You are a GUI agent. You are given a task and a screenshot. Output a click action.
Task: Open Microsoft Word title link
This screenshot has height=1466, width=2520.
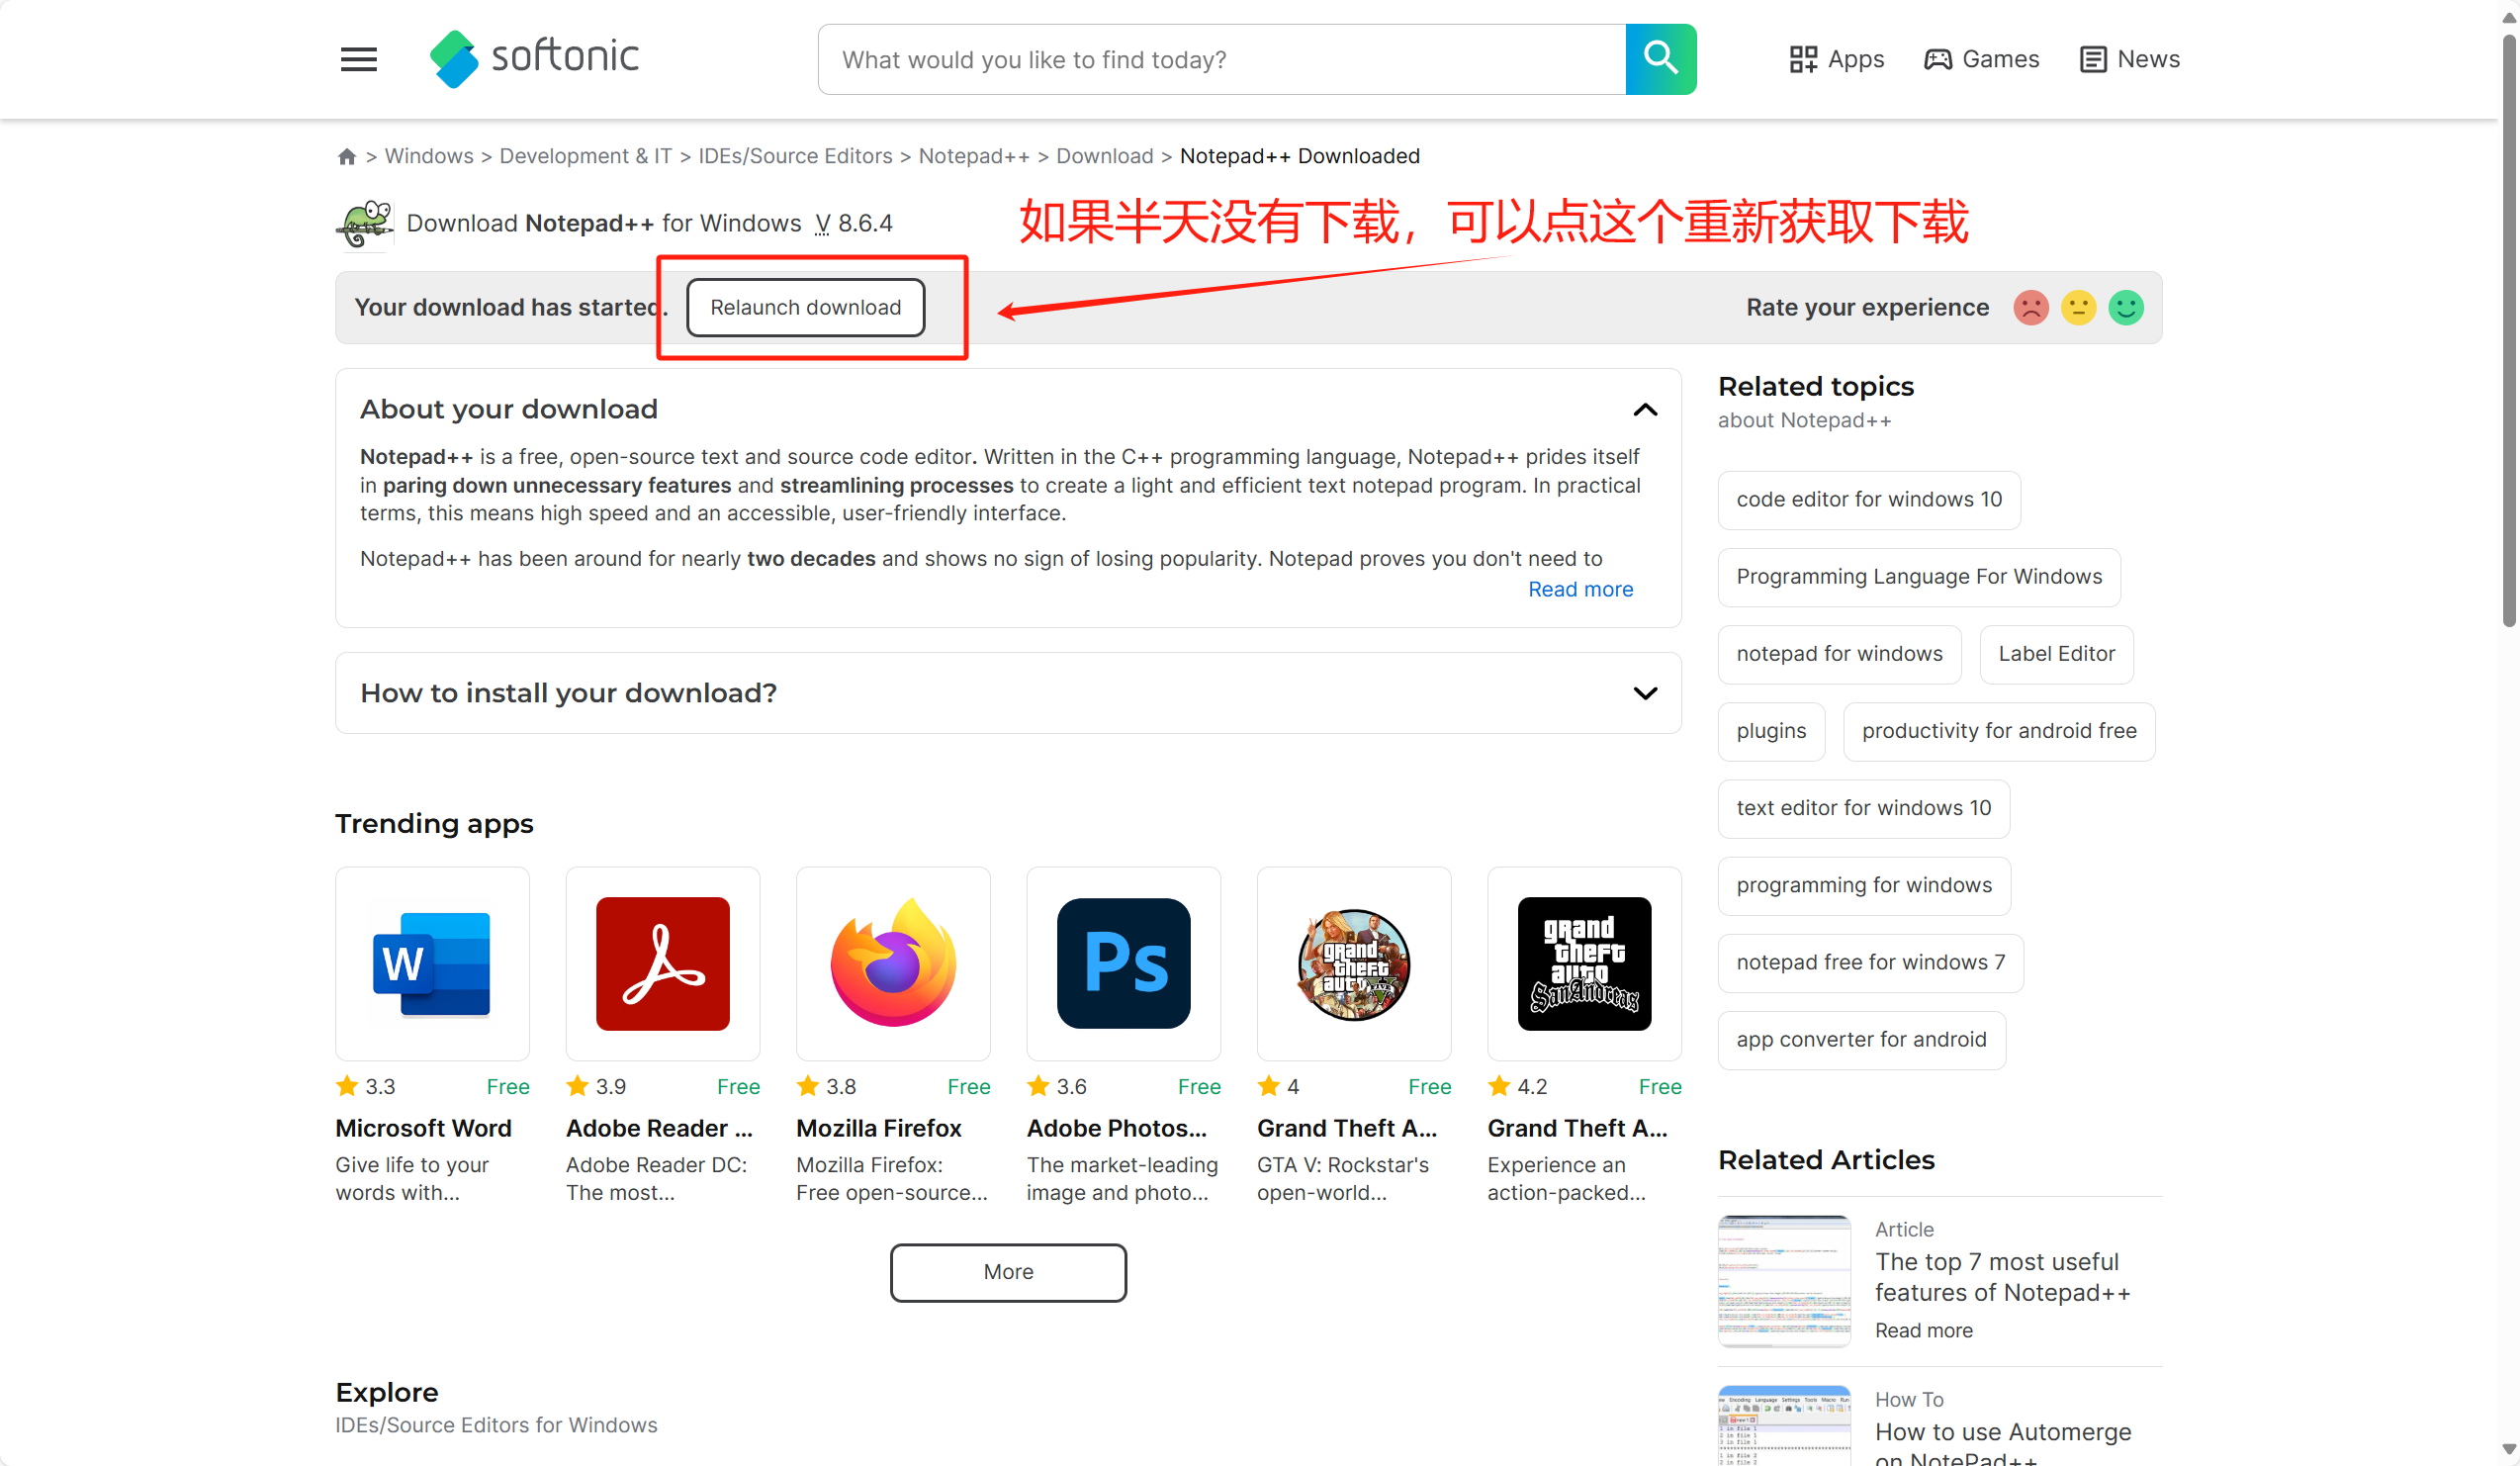pos(423,1128)
